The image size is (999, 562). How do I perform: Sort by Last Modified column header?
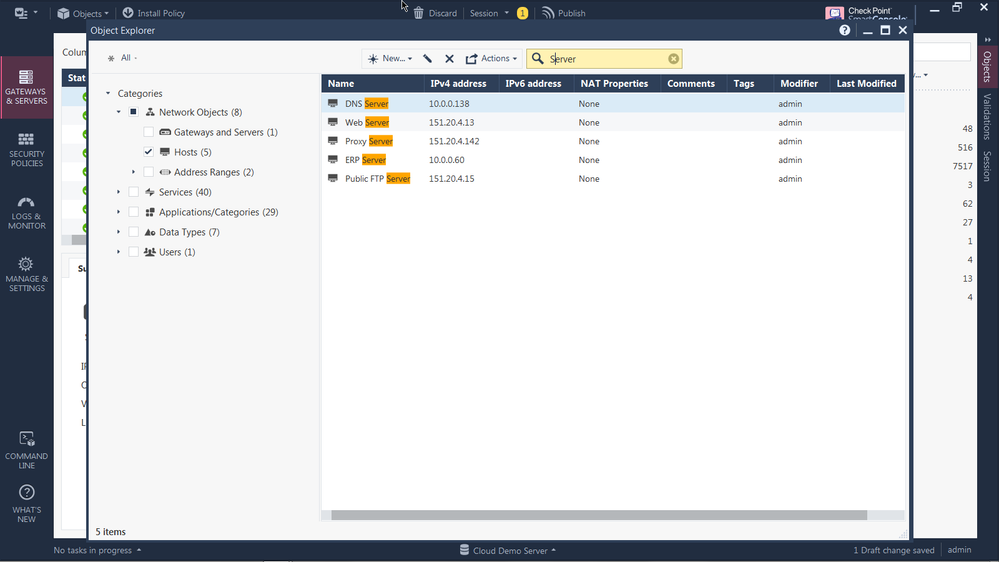tap(866, 83)
